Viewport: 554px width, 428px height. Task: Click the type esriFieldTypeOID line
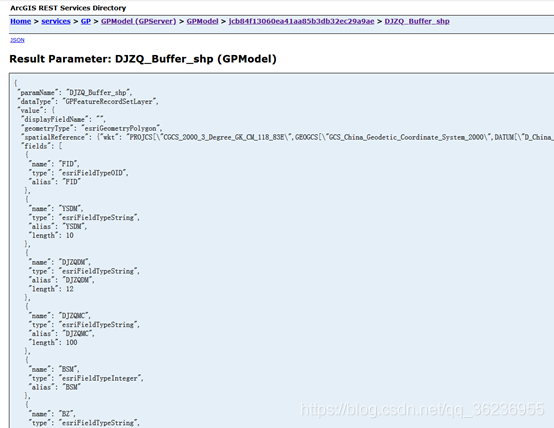79,173
